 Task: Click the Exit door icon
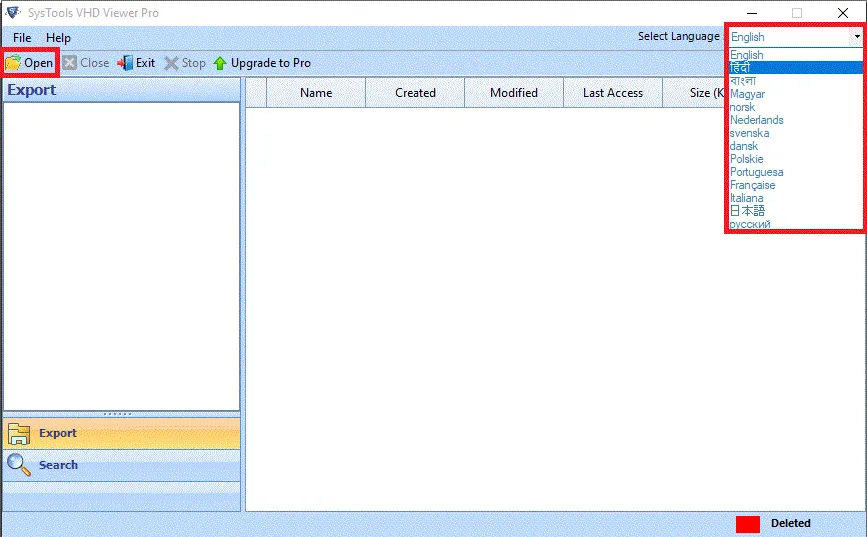125,63
